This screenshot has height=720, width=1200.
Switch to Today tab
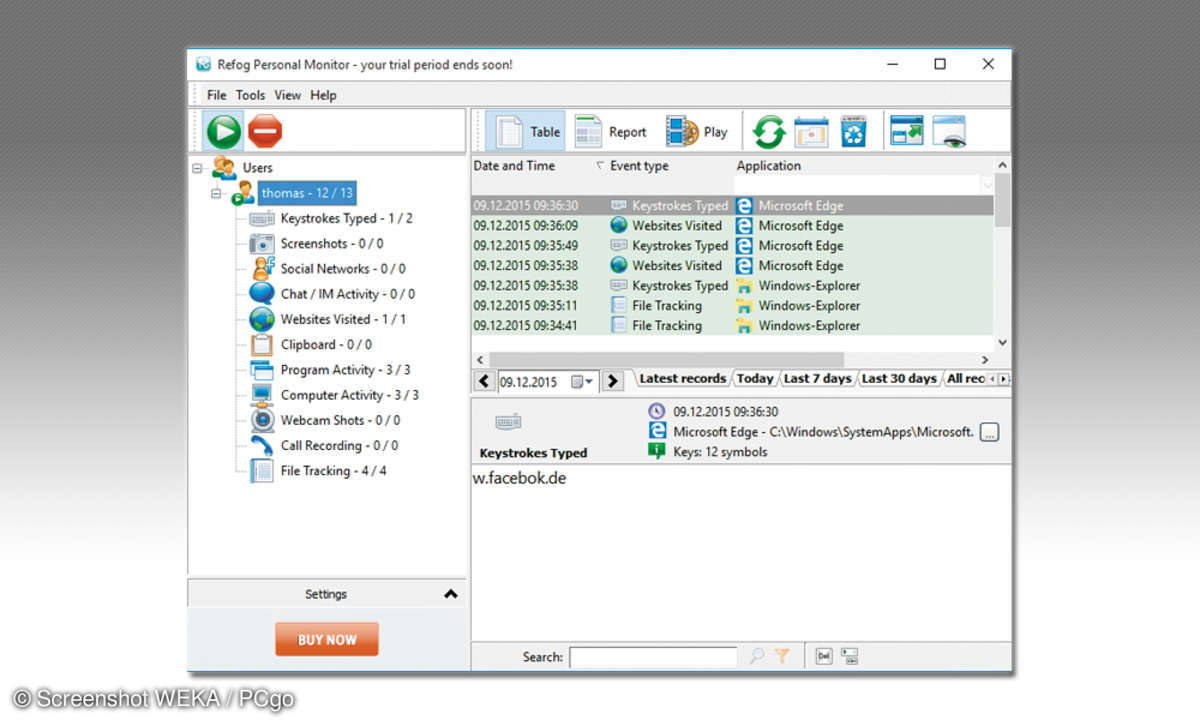[755, 379]
